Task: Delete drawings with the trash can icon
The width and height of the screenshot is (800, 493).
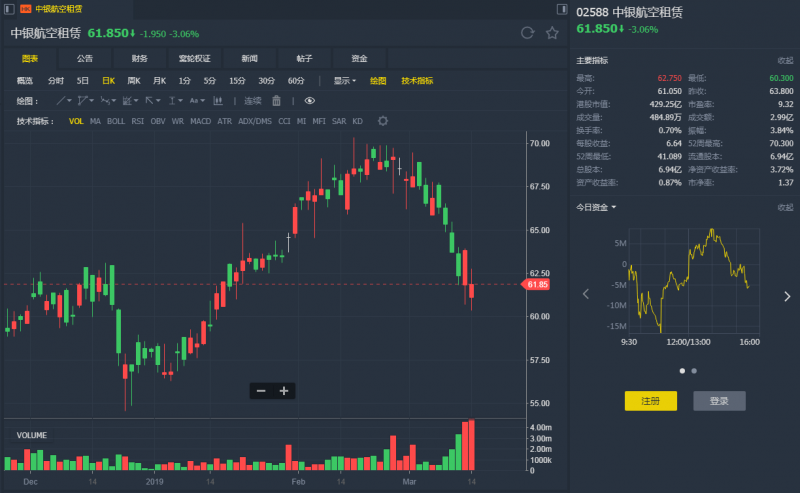Action: point(277,100)
